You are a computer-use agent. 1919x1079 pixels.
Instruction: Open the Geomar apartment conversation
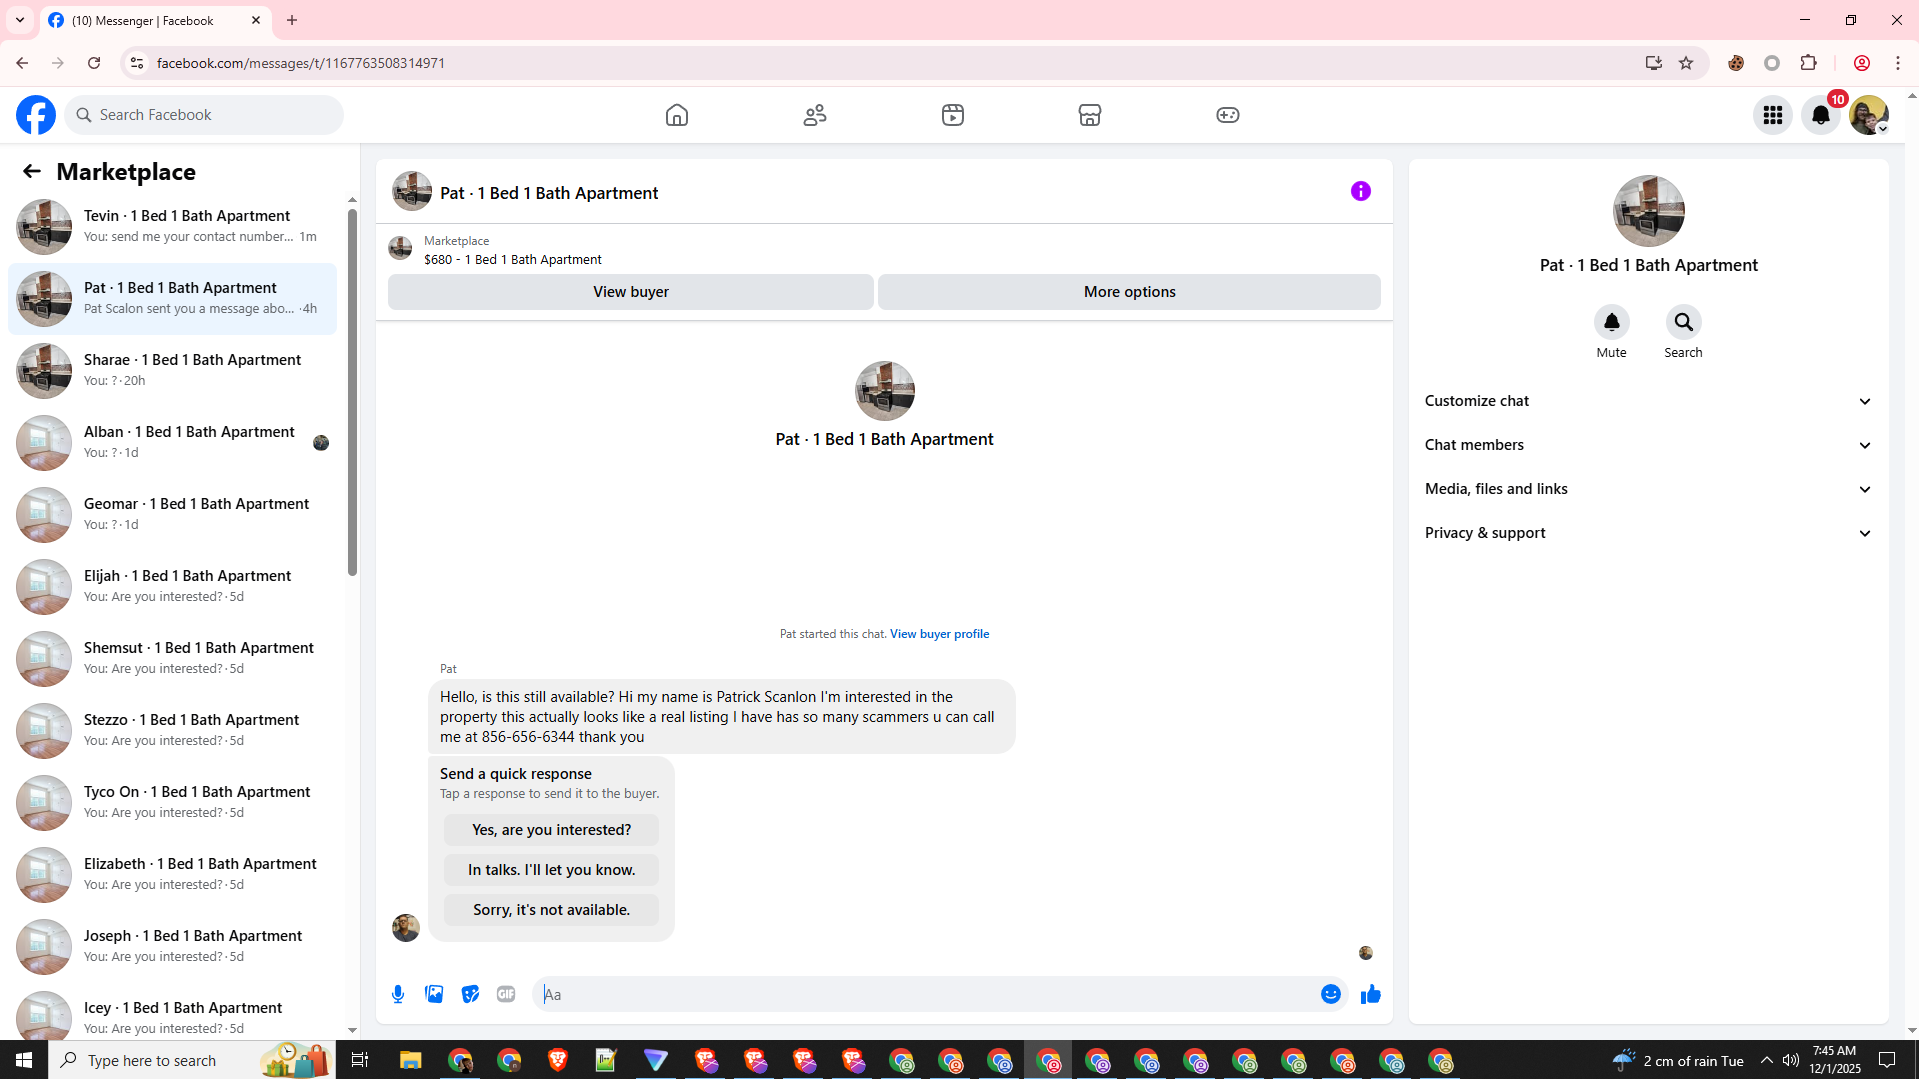(x=172, y=515)
